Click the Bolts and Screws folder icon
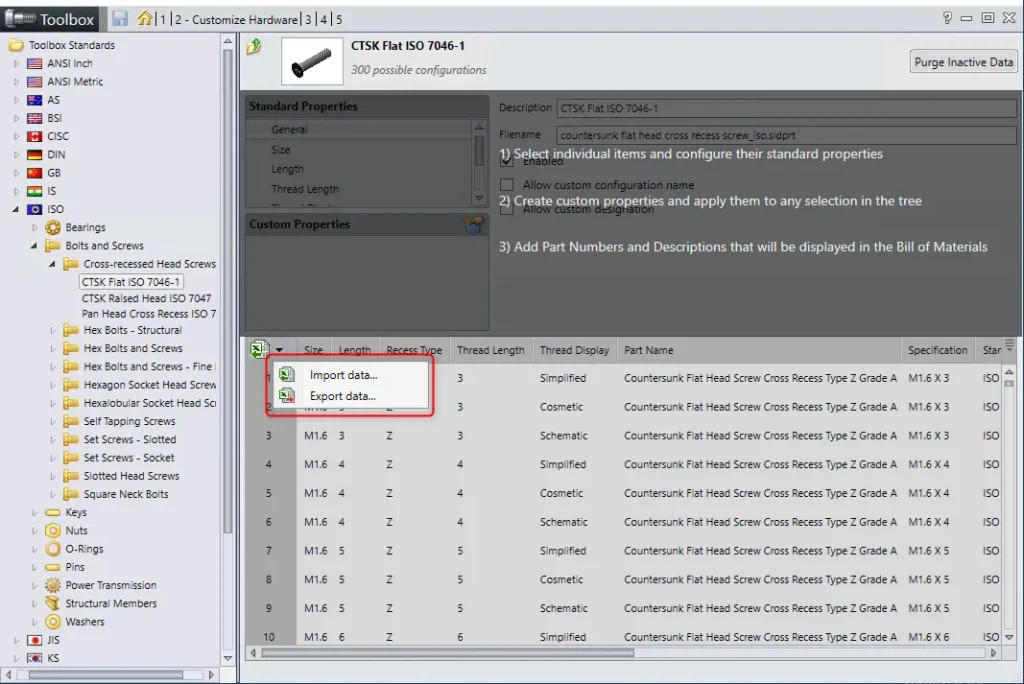This screenshot has width=1024, height=684. coord(53,246)
